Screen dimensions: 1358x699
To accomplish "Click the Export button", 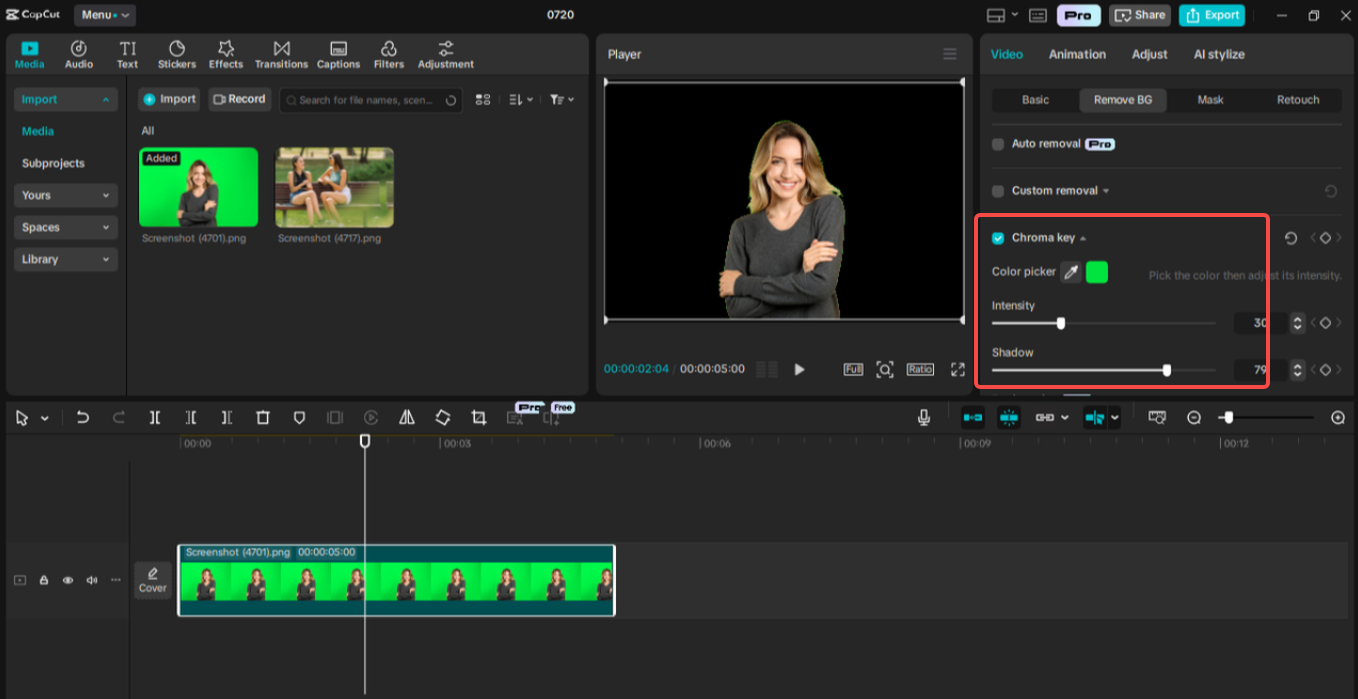I will [1211, 15].
